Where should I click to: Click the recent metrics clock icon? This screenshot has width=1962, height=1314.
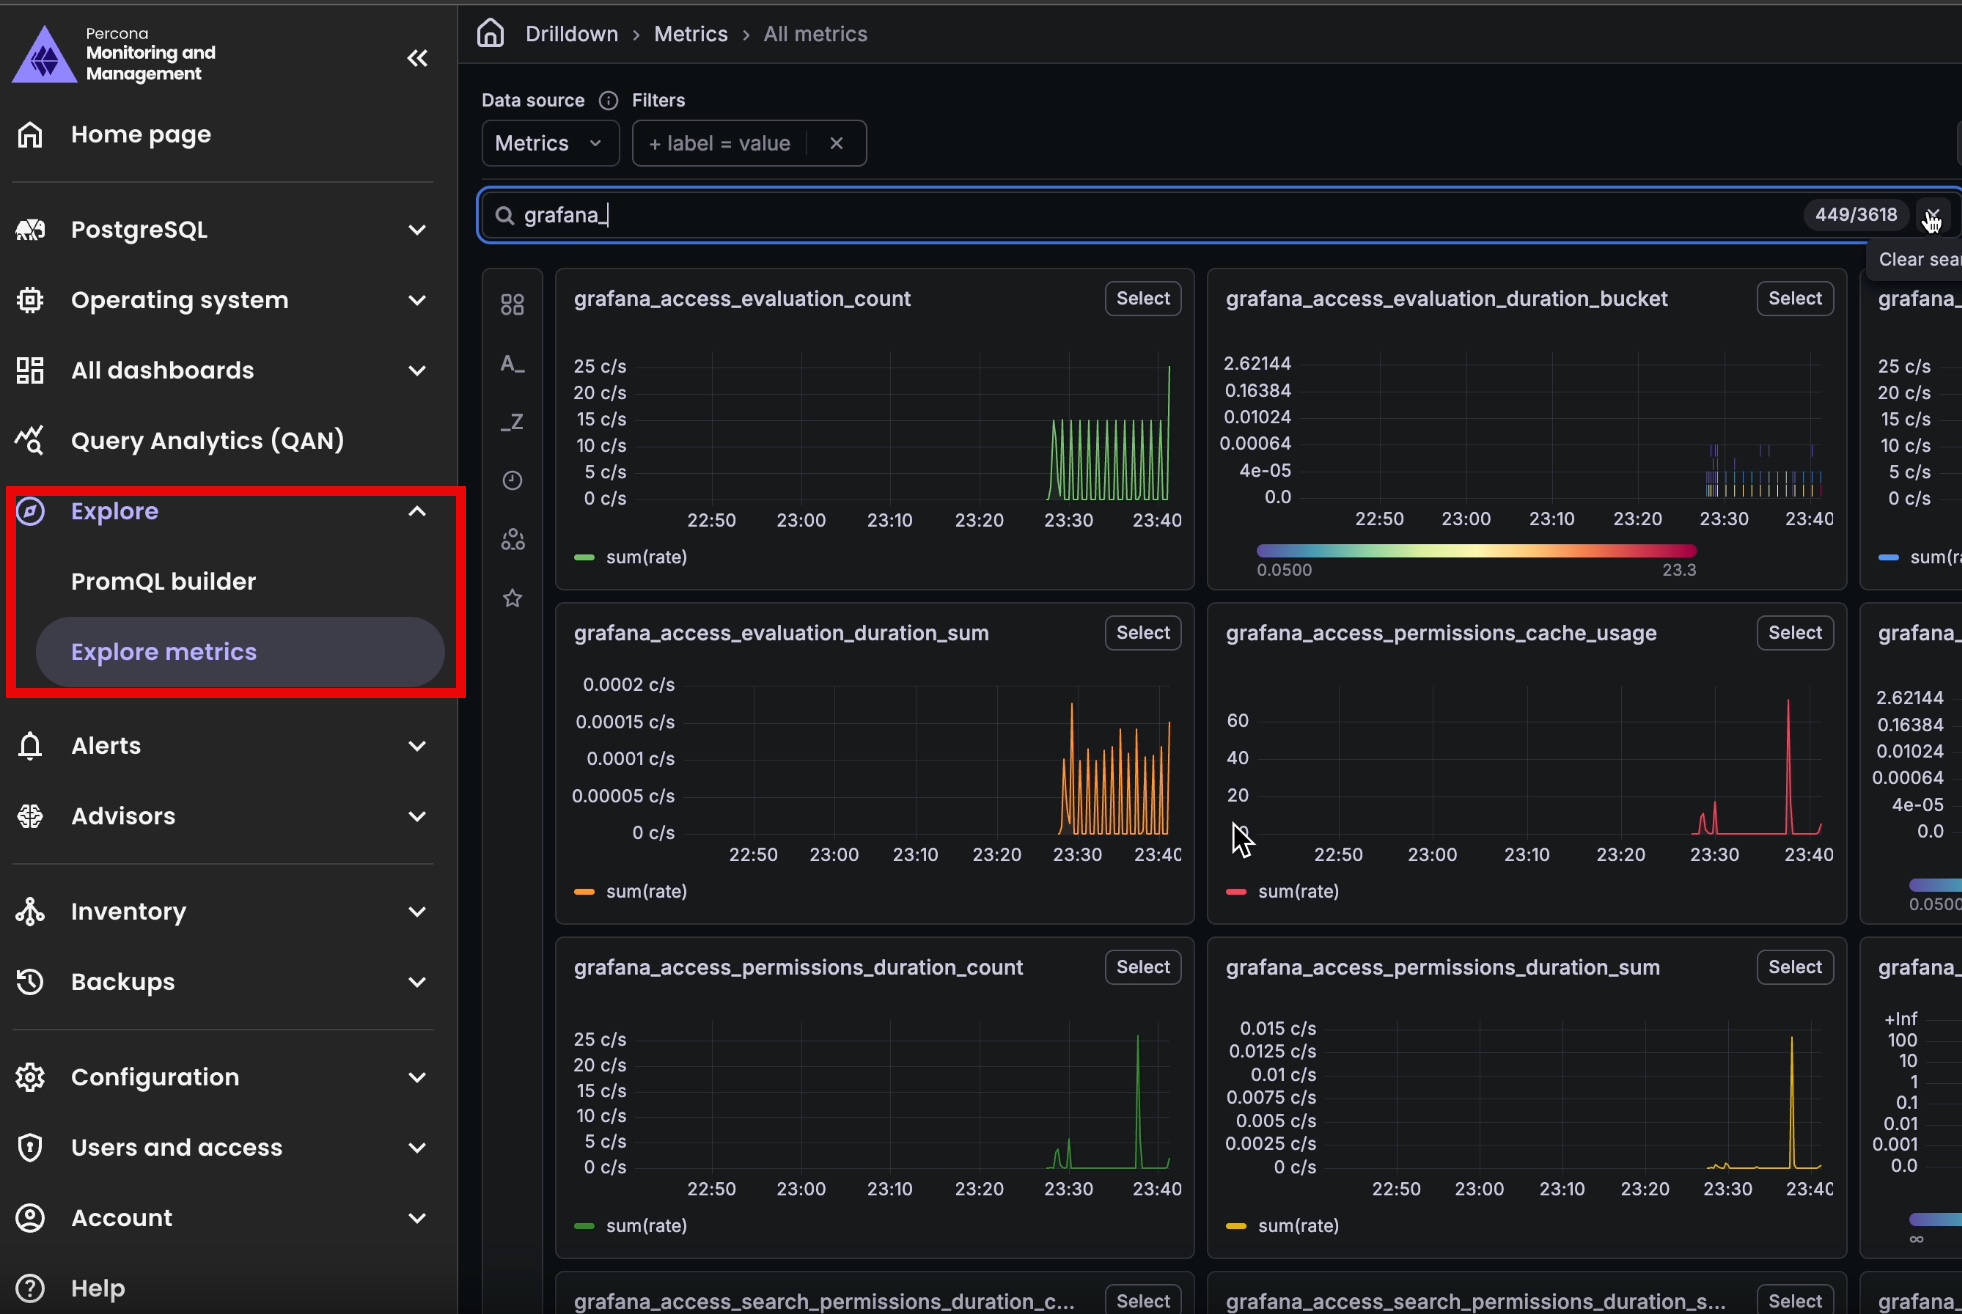(512, 481)
